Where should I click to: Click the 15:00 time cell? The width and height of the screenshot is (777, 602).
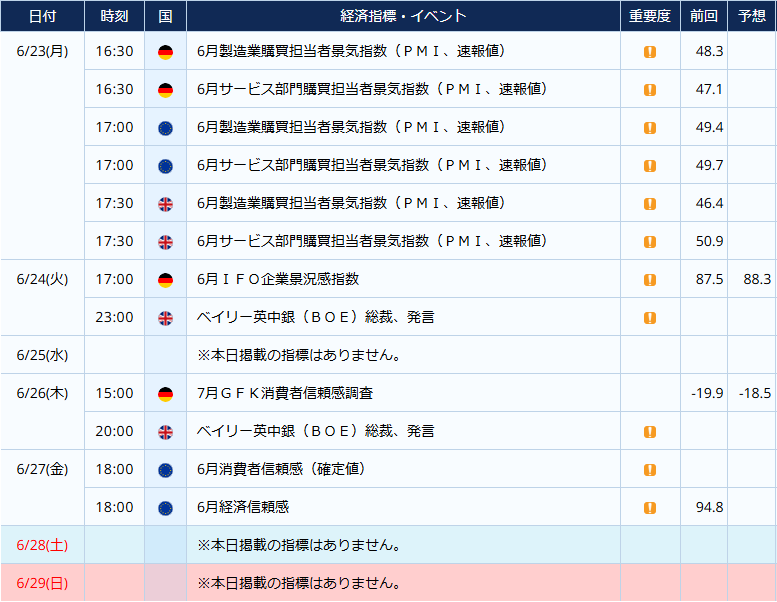click(114, 393)
